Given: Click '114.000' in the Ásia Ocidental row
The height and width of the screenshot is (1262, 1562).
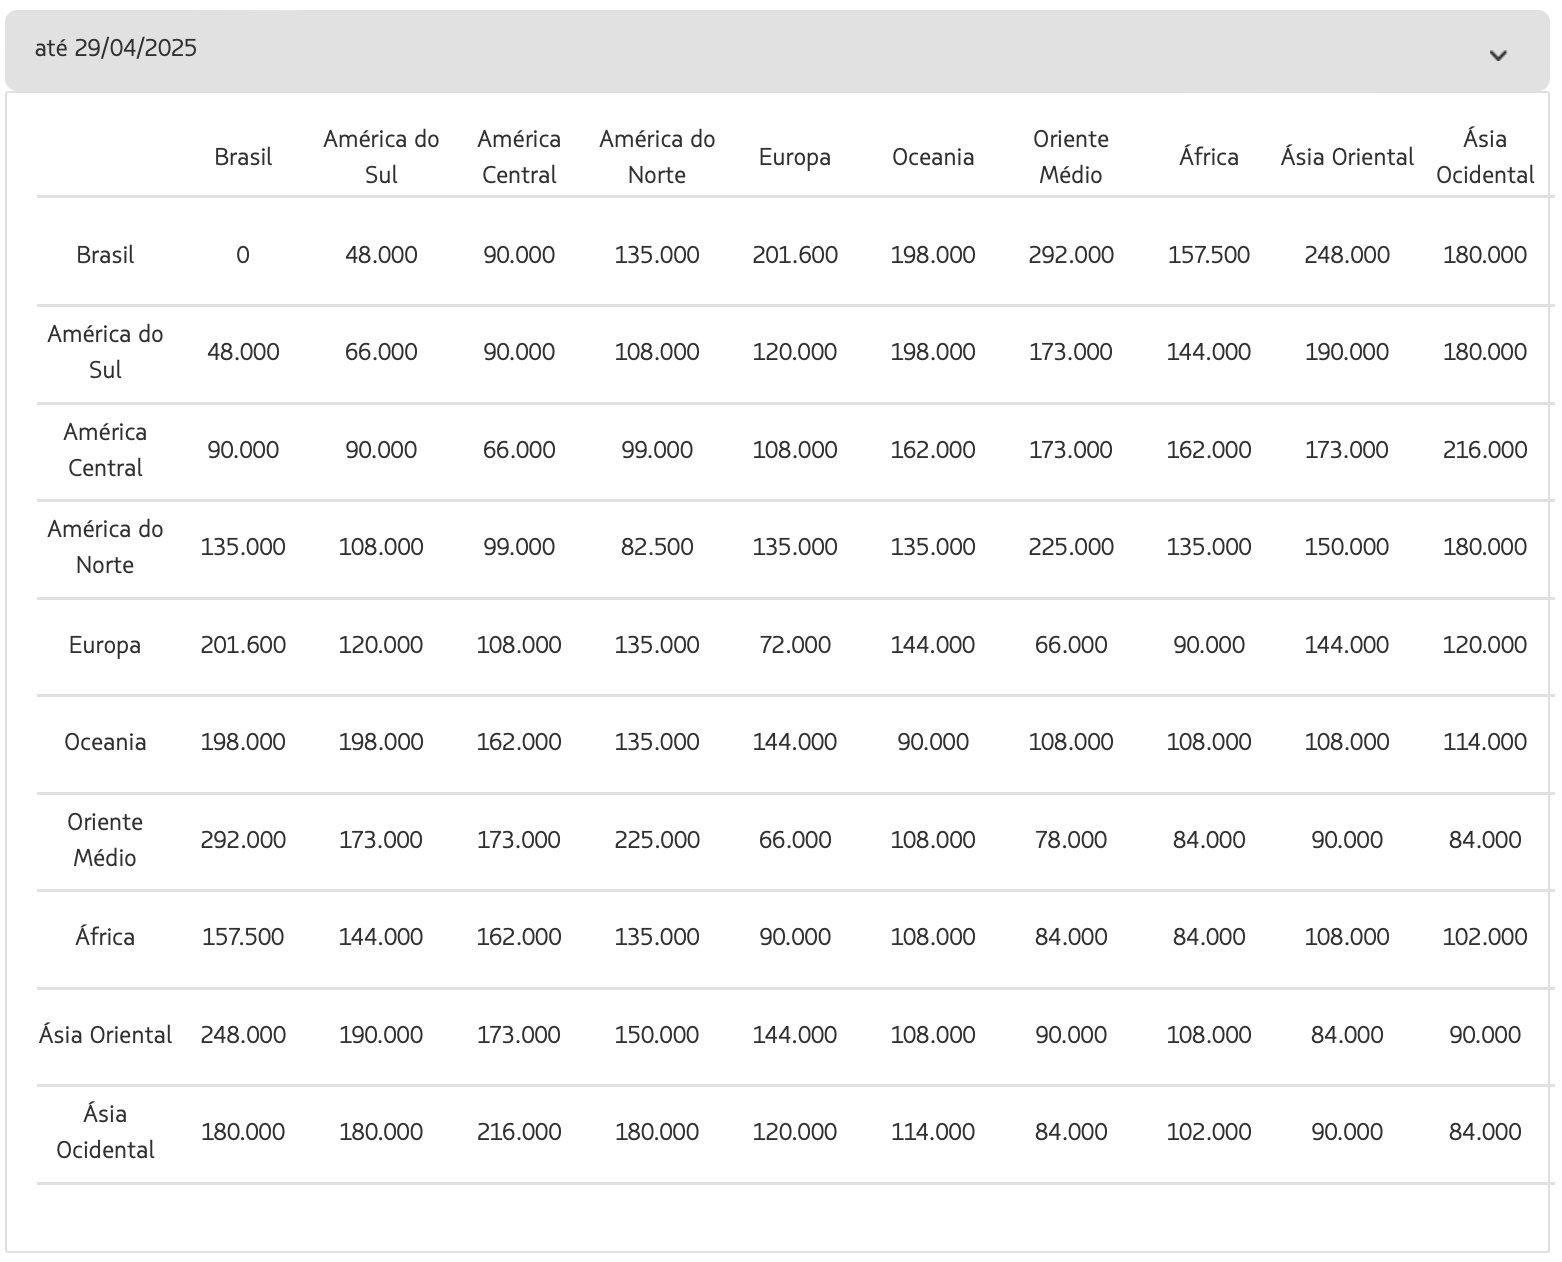Looking at the screenshot, I should (x=933, y=1132).
